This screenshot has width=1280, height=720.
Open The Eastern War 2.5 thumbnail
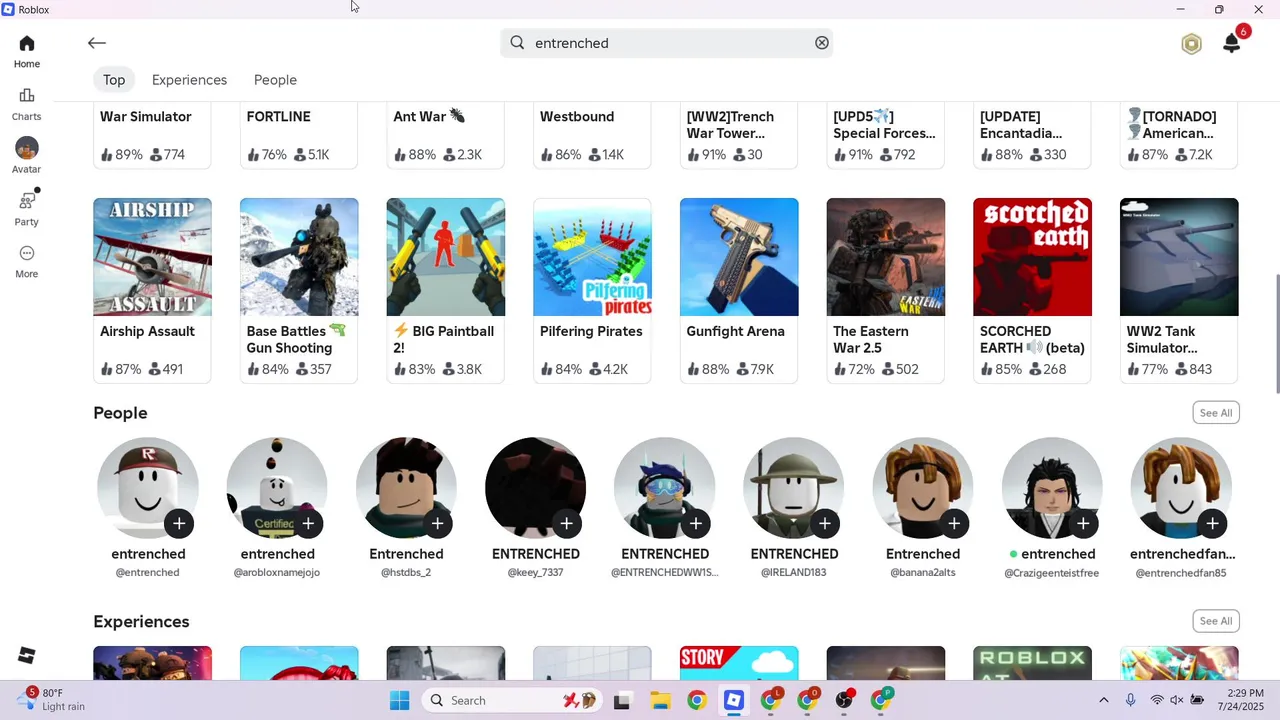[886, 257]
